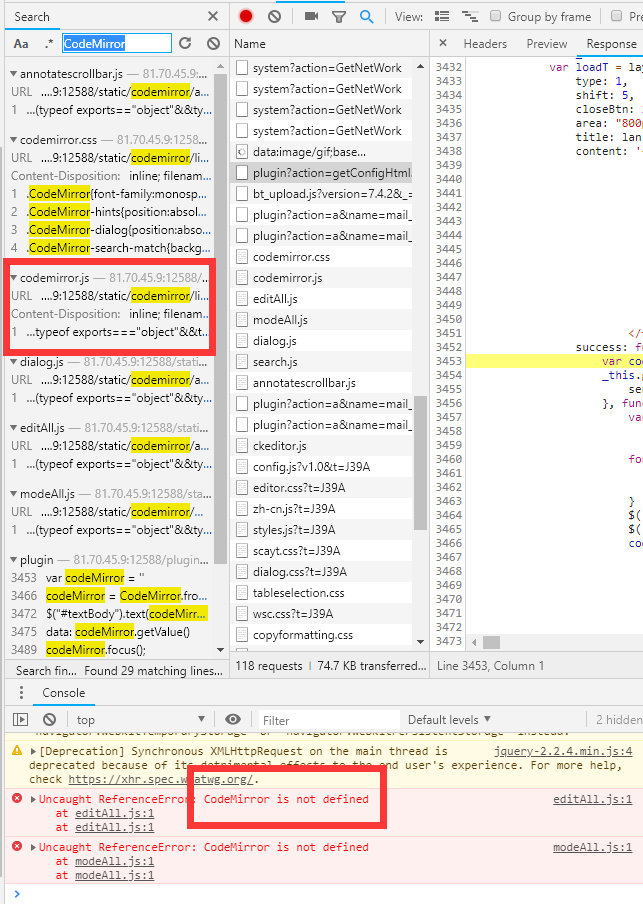Image resolution: width=643 pixels, height=904 pixels.
Task: Switch to large request rows view
Action: coord(442,16)
